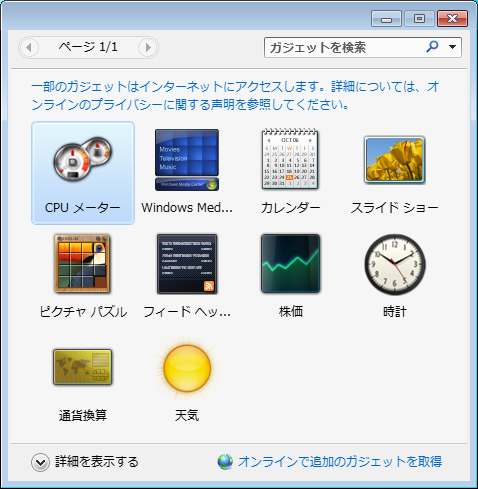
Task: Select the 株価 stock chart gadget icon
Action: point(290,263)
